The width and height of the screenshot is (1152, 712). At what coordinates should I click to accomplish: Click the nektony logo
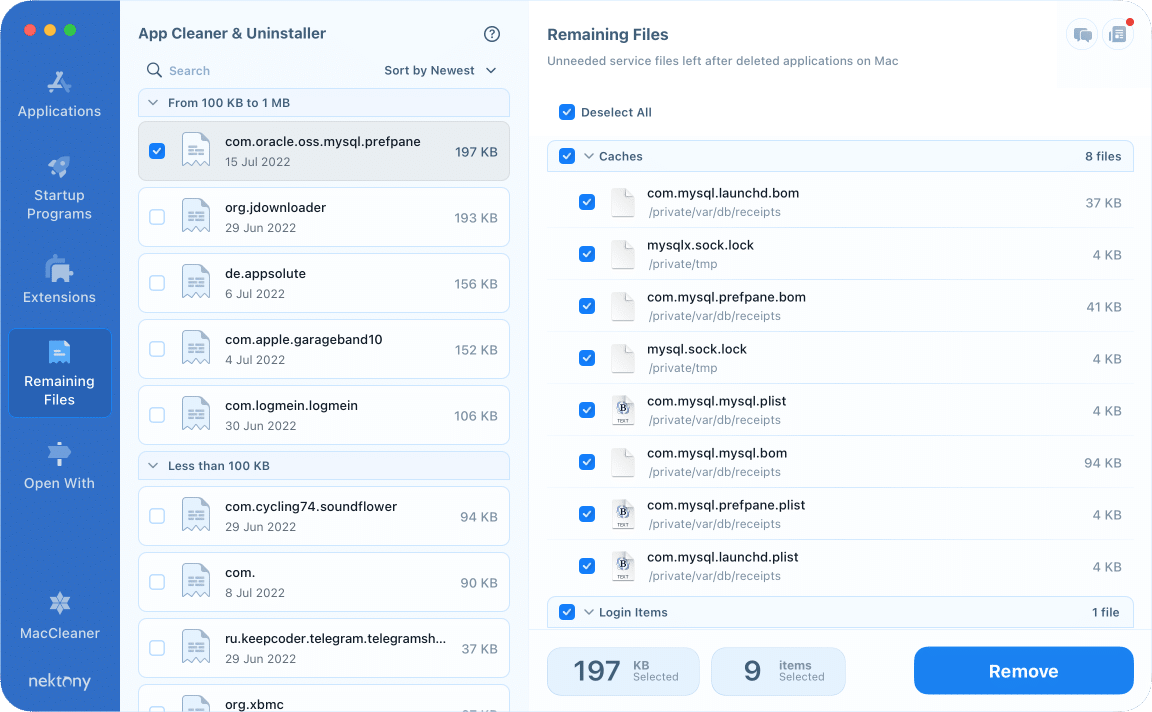[59, 681]
